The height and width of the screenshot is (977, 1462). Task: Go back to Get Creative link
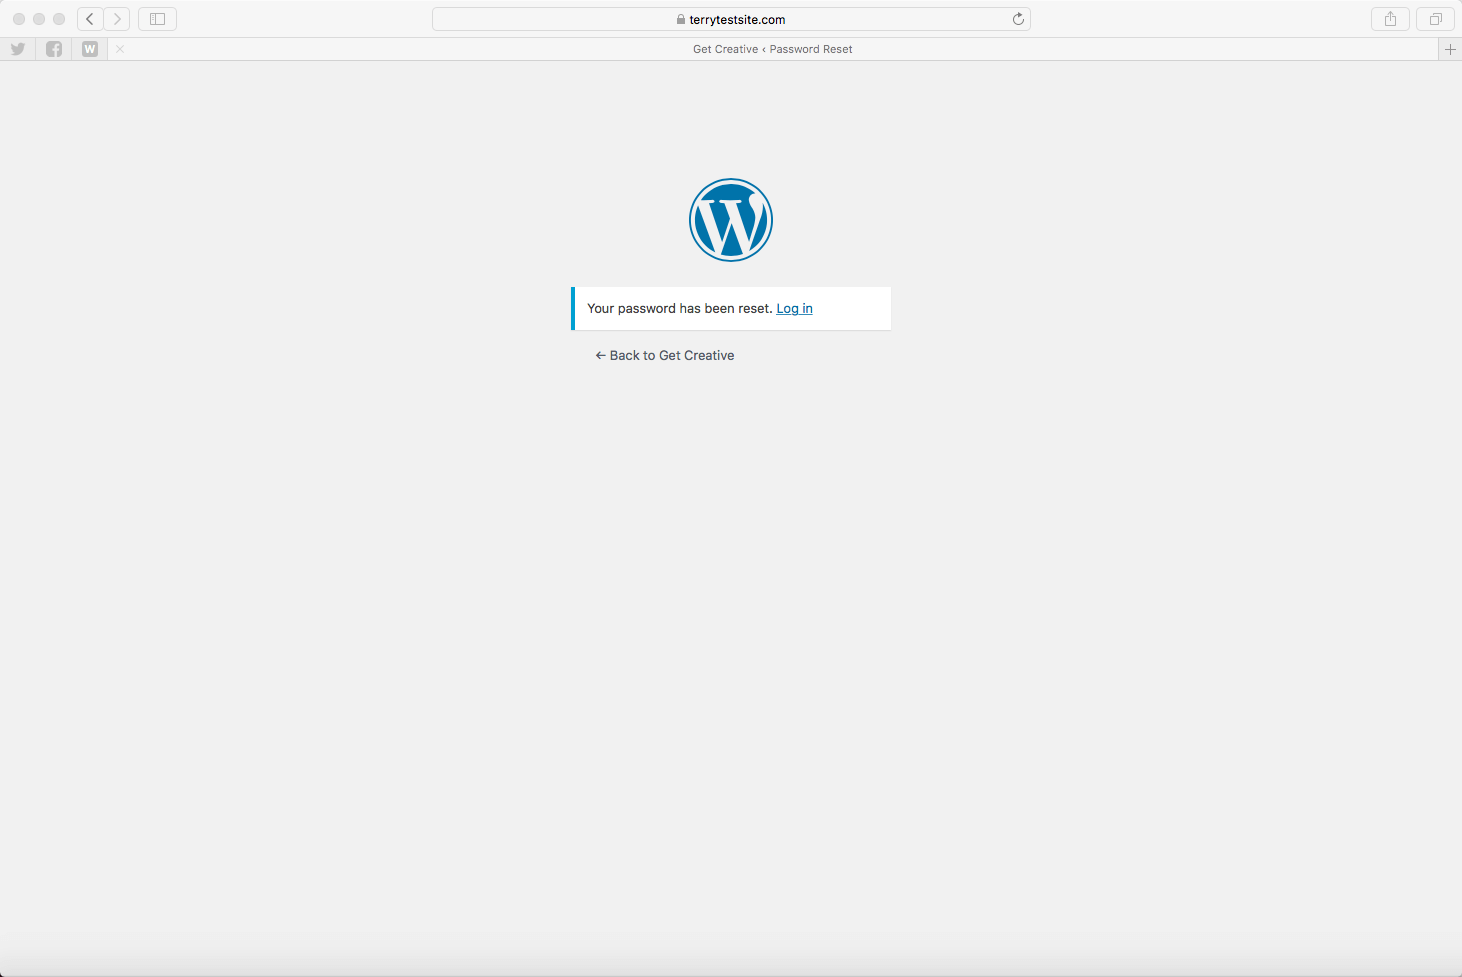coord(665,355)
